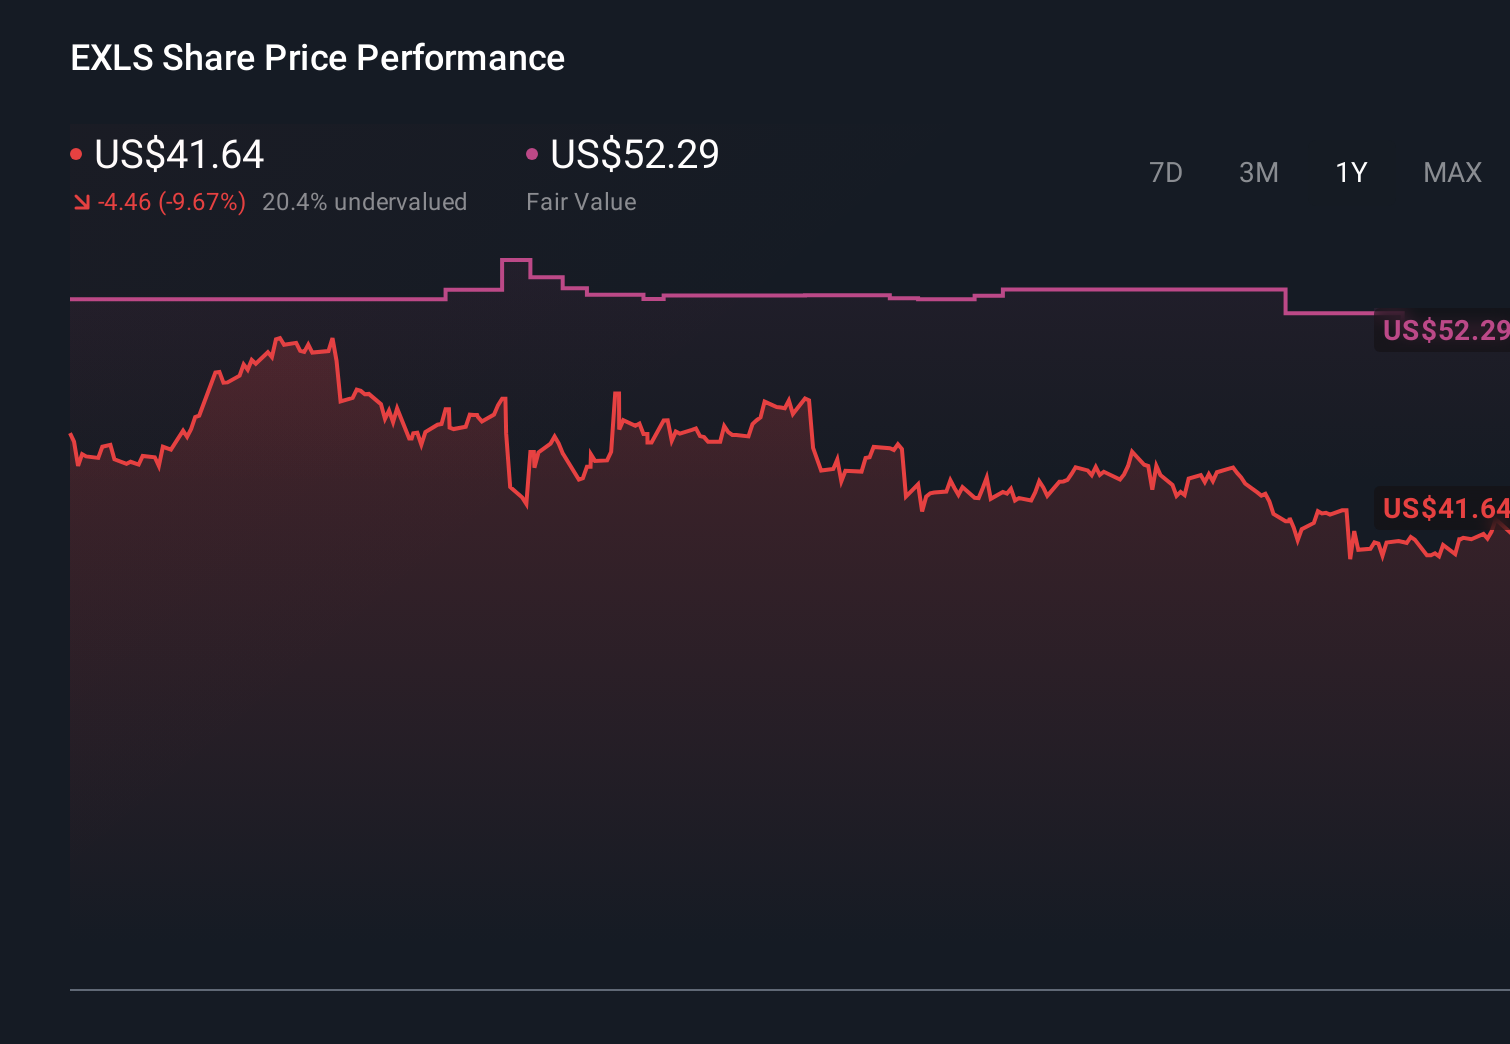The height and width of the screenshot is (1044, 1510).
Task: Toggle the Fair Value overlay via its label
Action: pos(581,201)
